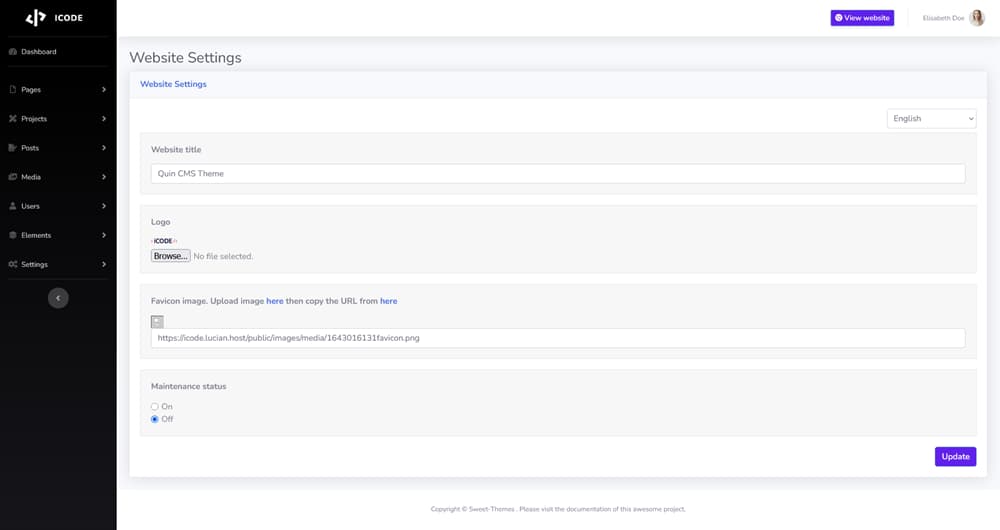Click the View website button
The height and width of the screenshot is (530, 1000).
pos(861,18)
